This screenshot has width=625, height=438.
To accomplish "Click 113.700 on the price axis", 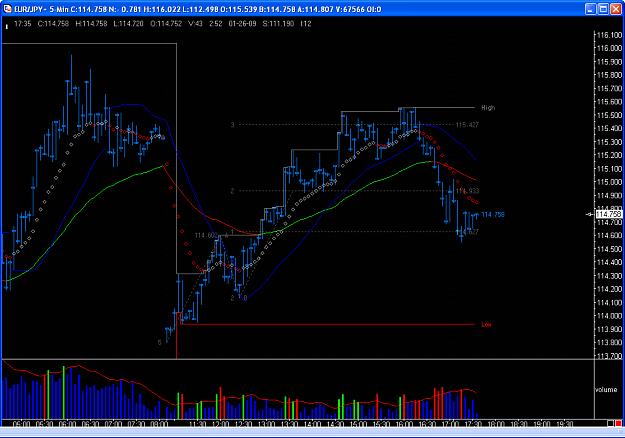I will pos(609,356).
